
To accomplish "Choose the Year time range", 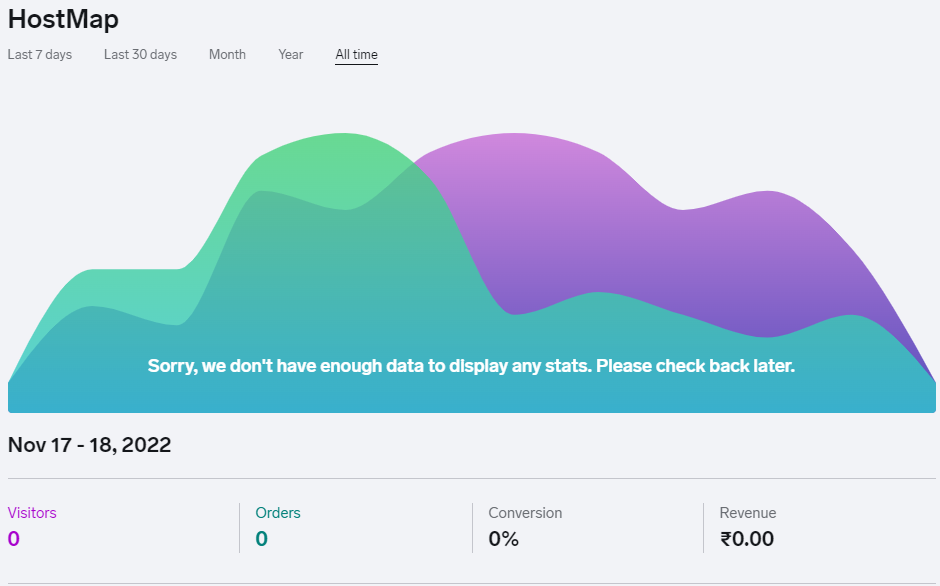I will click(291, 55).
